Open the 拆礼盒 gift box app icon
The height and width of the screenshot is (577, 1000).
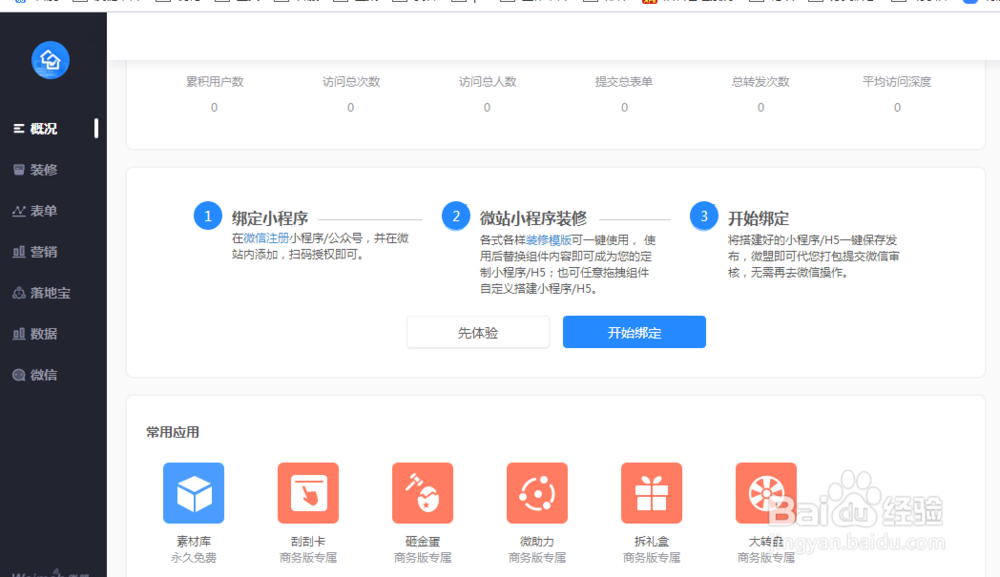pos(651,492)
